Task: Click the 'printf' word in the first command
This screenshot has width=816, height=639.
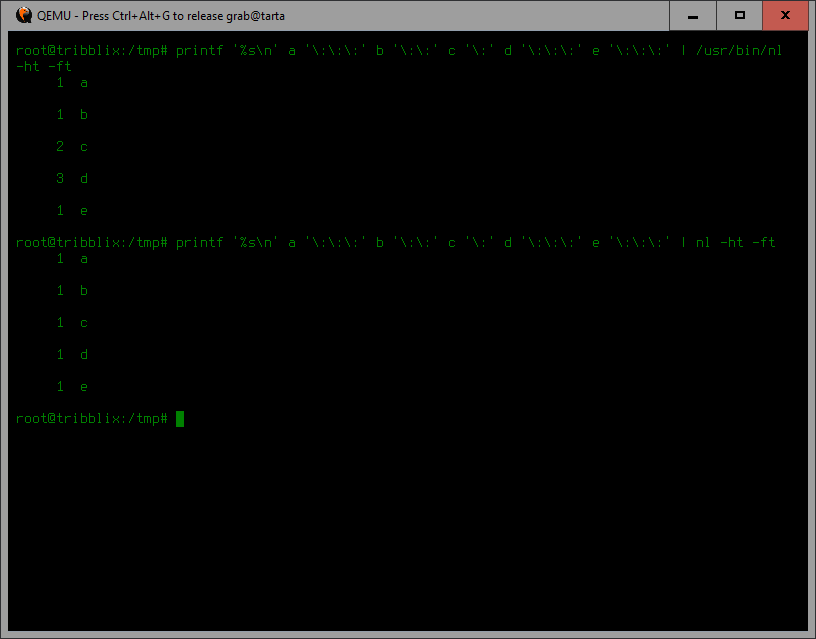Action: (199, 51)
